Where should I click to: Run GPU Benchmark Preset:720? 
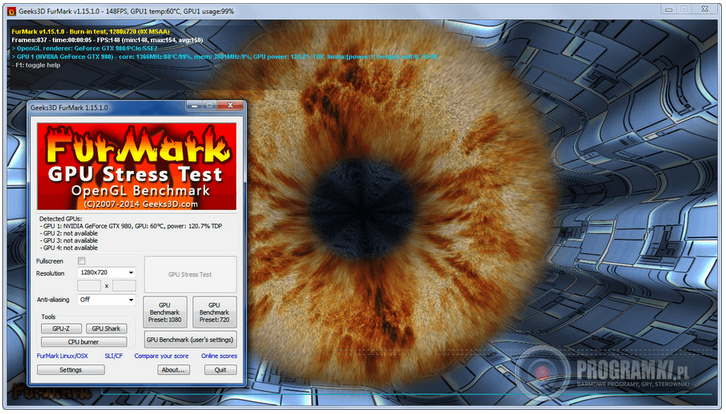click(214, 313)
